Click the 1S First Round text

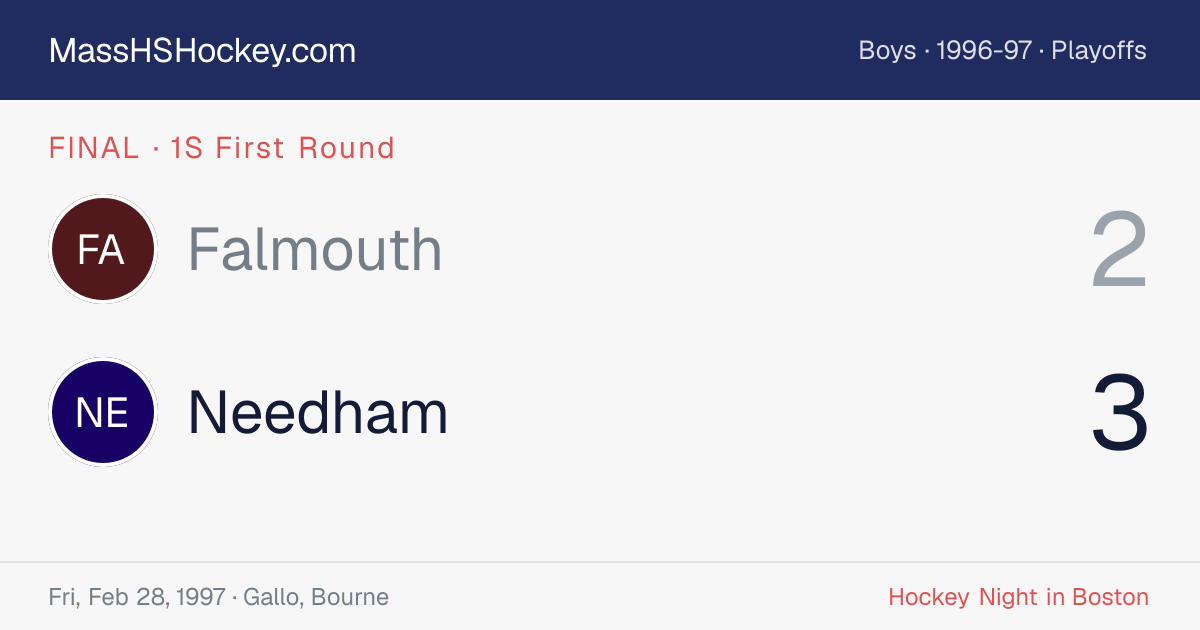(283, 148)
